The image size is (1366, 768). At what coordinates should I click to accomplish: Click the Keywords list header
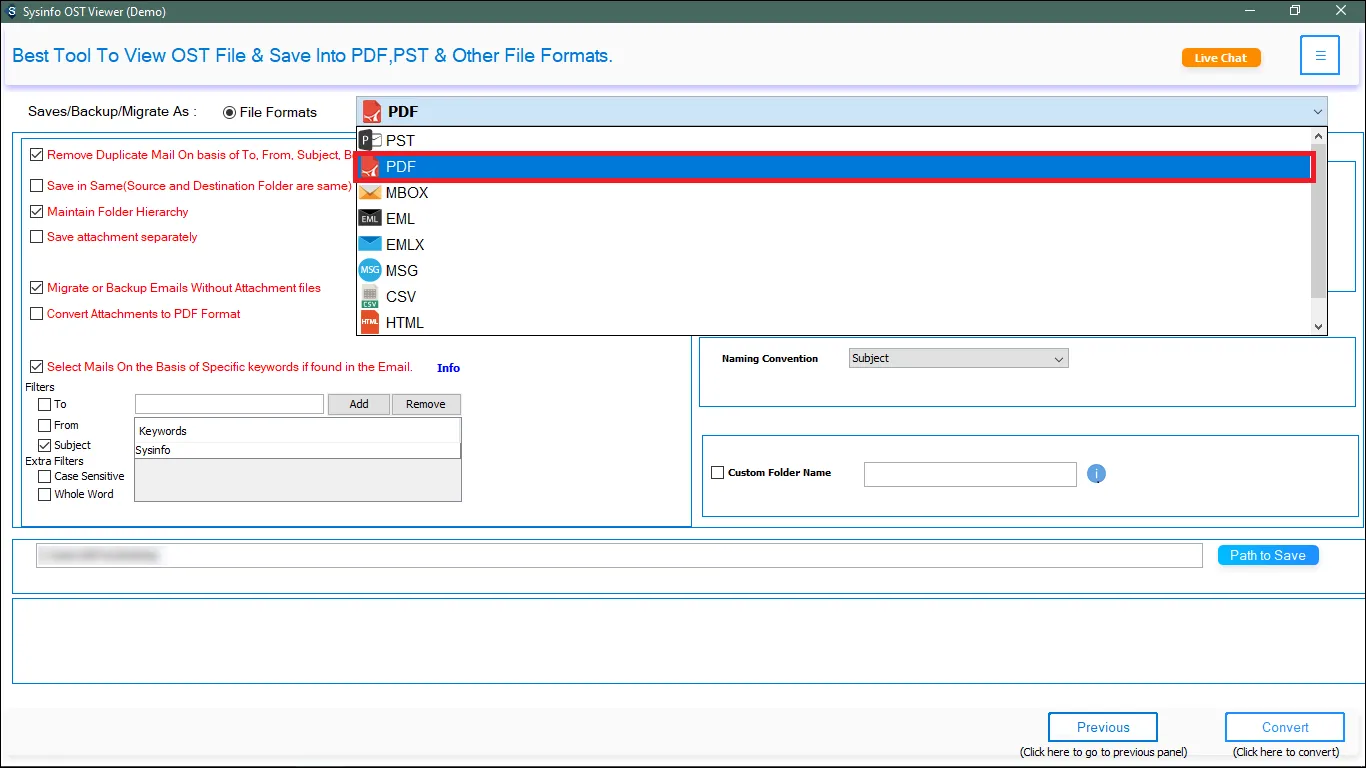coord(298,431)
